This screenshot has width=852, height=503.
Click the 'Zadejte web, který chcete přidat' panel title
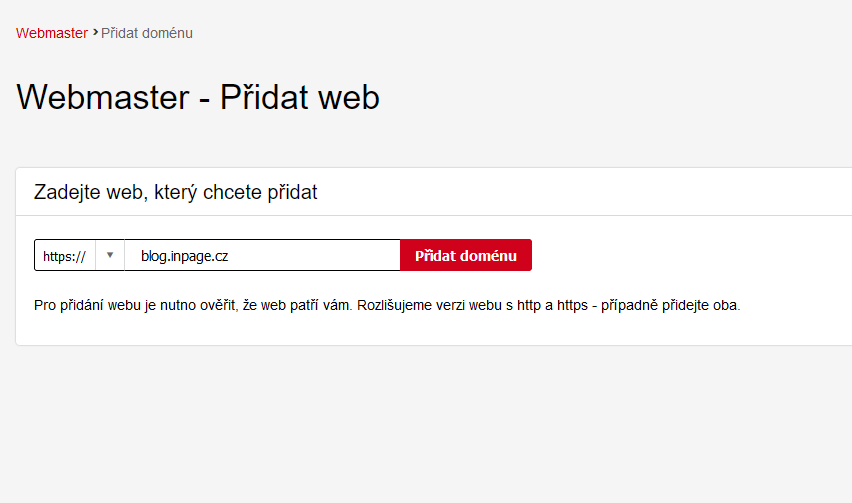coord(176,192)
